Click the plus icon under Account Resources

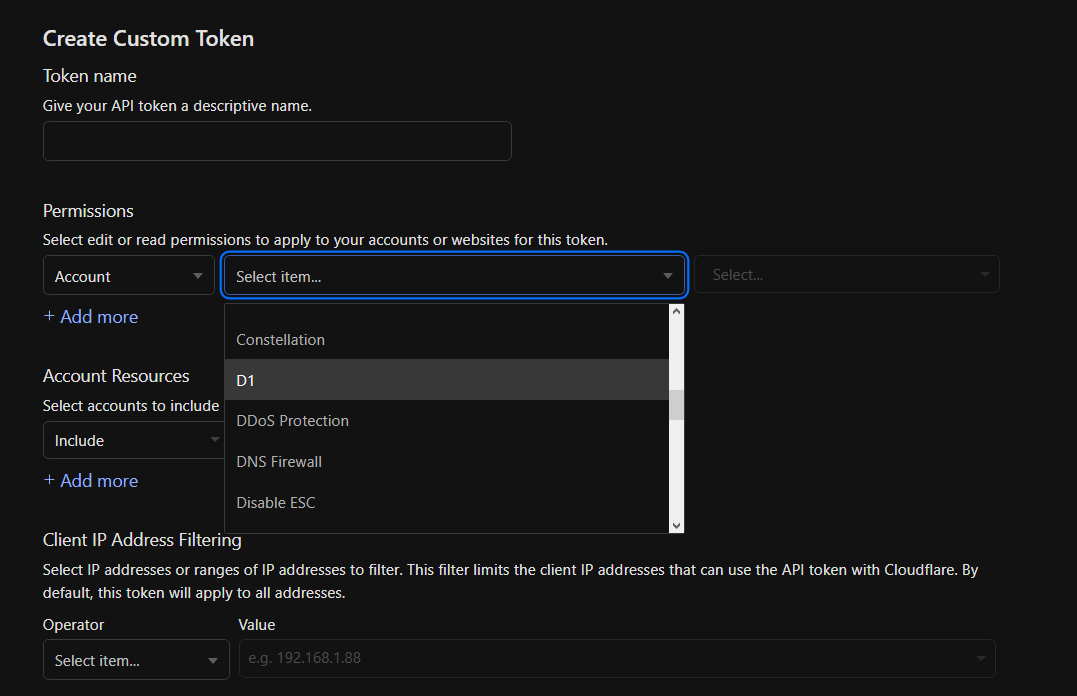[x=49, y=481]
